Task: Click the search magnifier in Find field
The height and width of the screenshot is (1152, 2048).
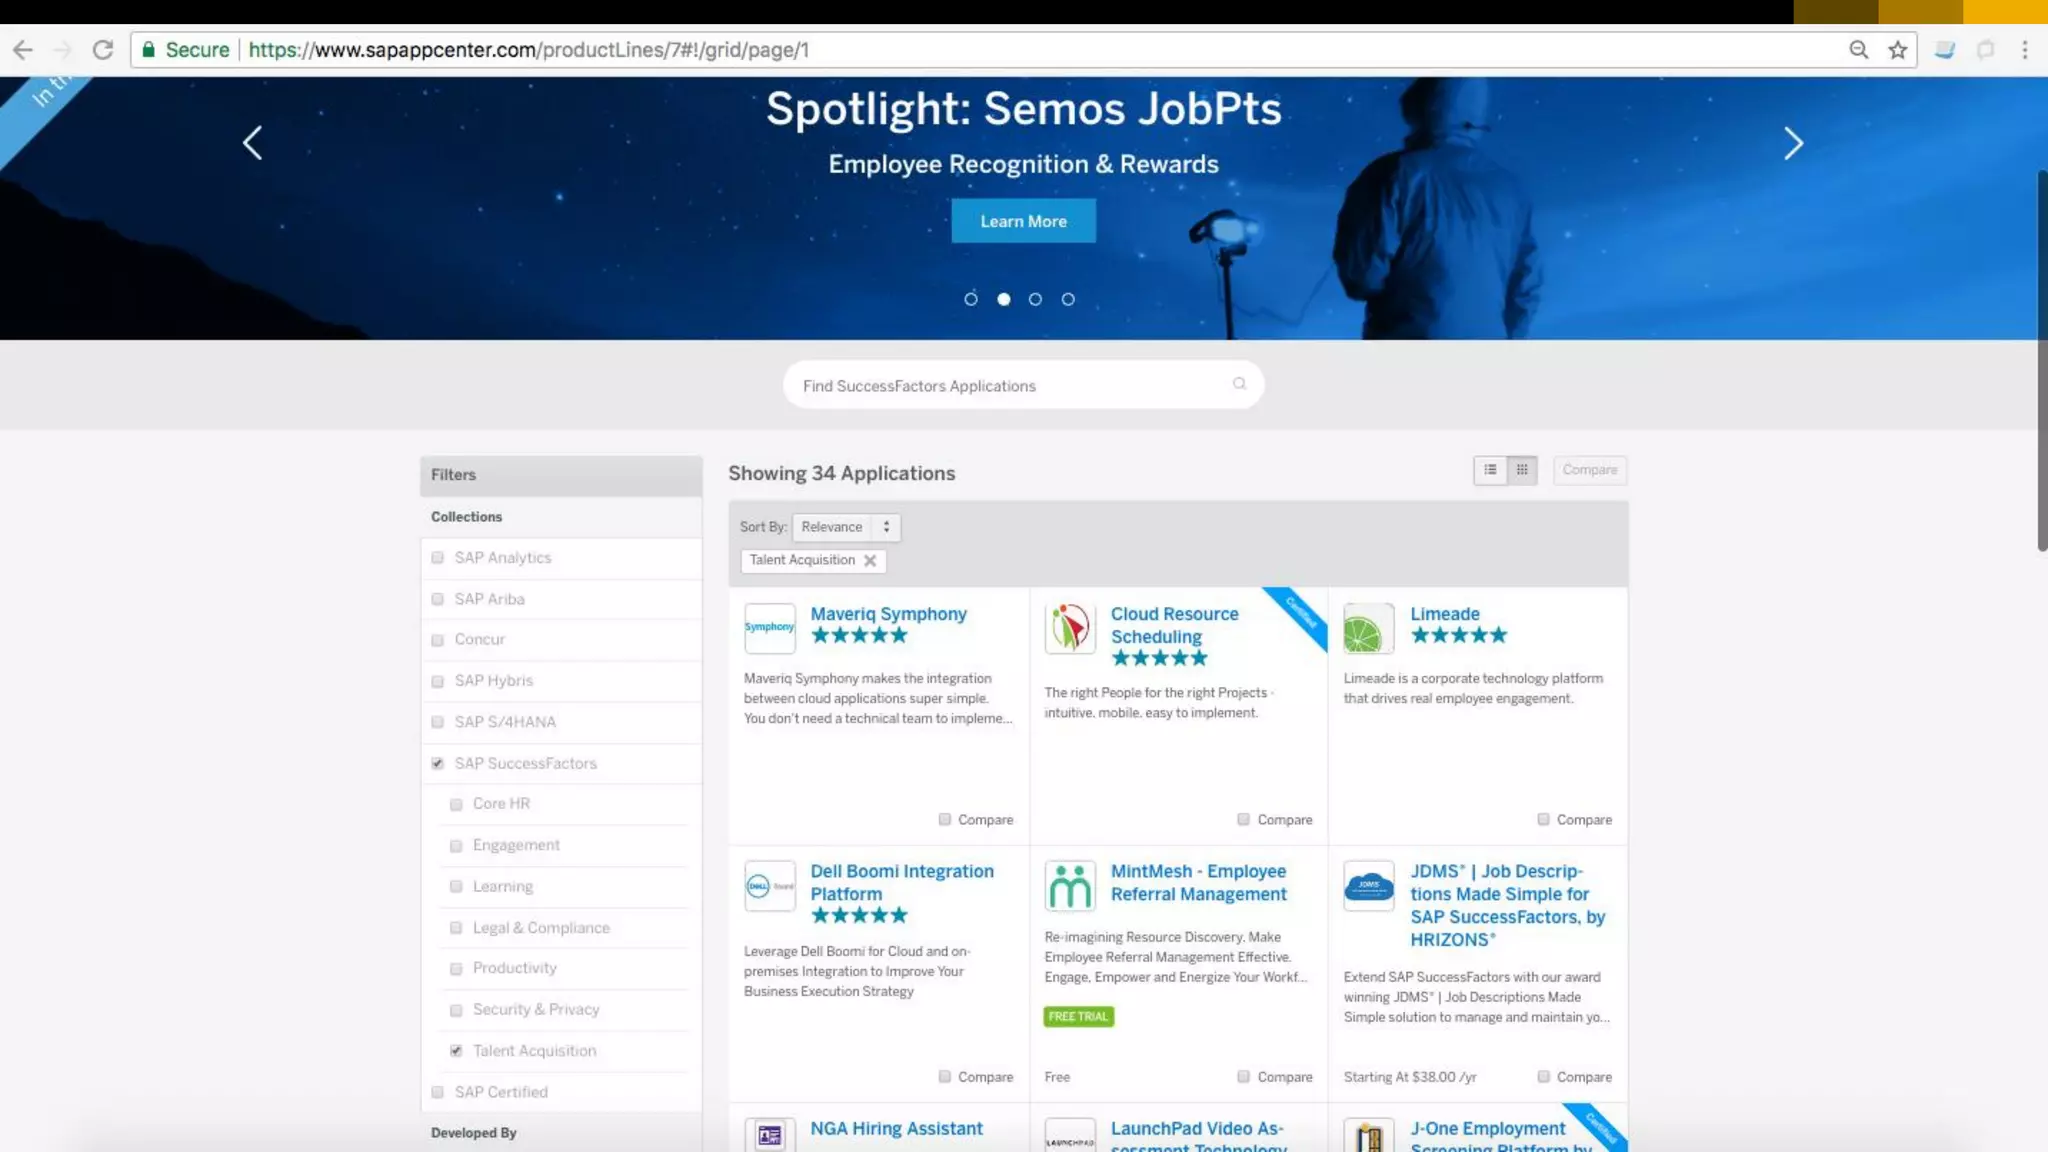Action: click(1239, 384)
